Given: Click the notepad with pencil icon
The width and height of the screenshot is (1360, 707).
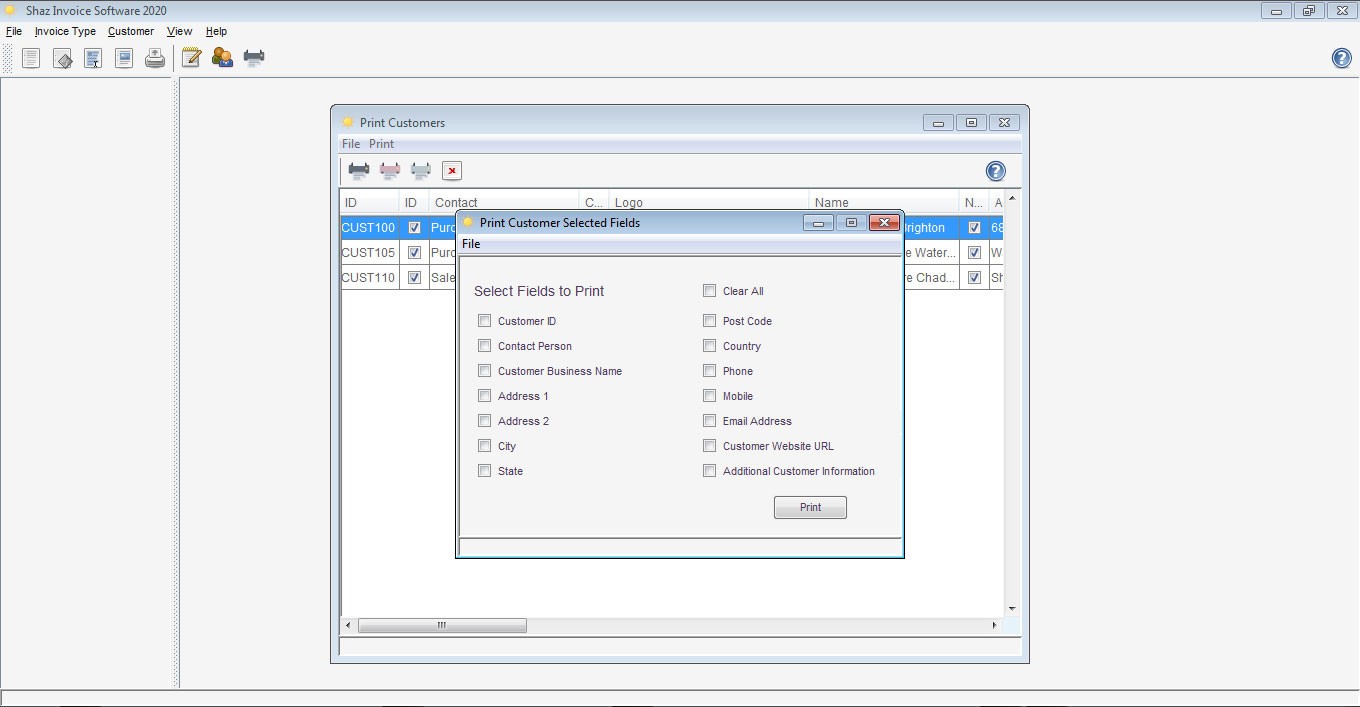Looking at the screenshot, I should tap(191, 58).
